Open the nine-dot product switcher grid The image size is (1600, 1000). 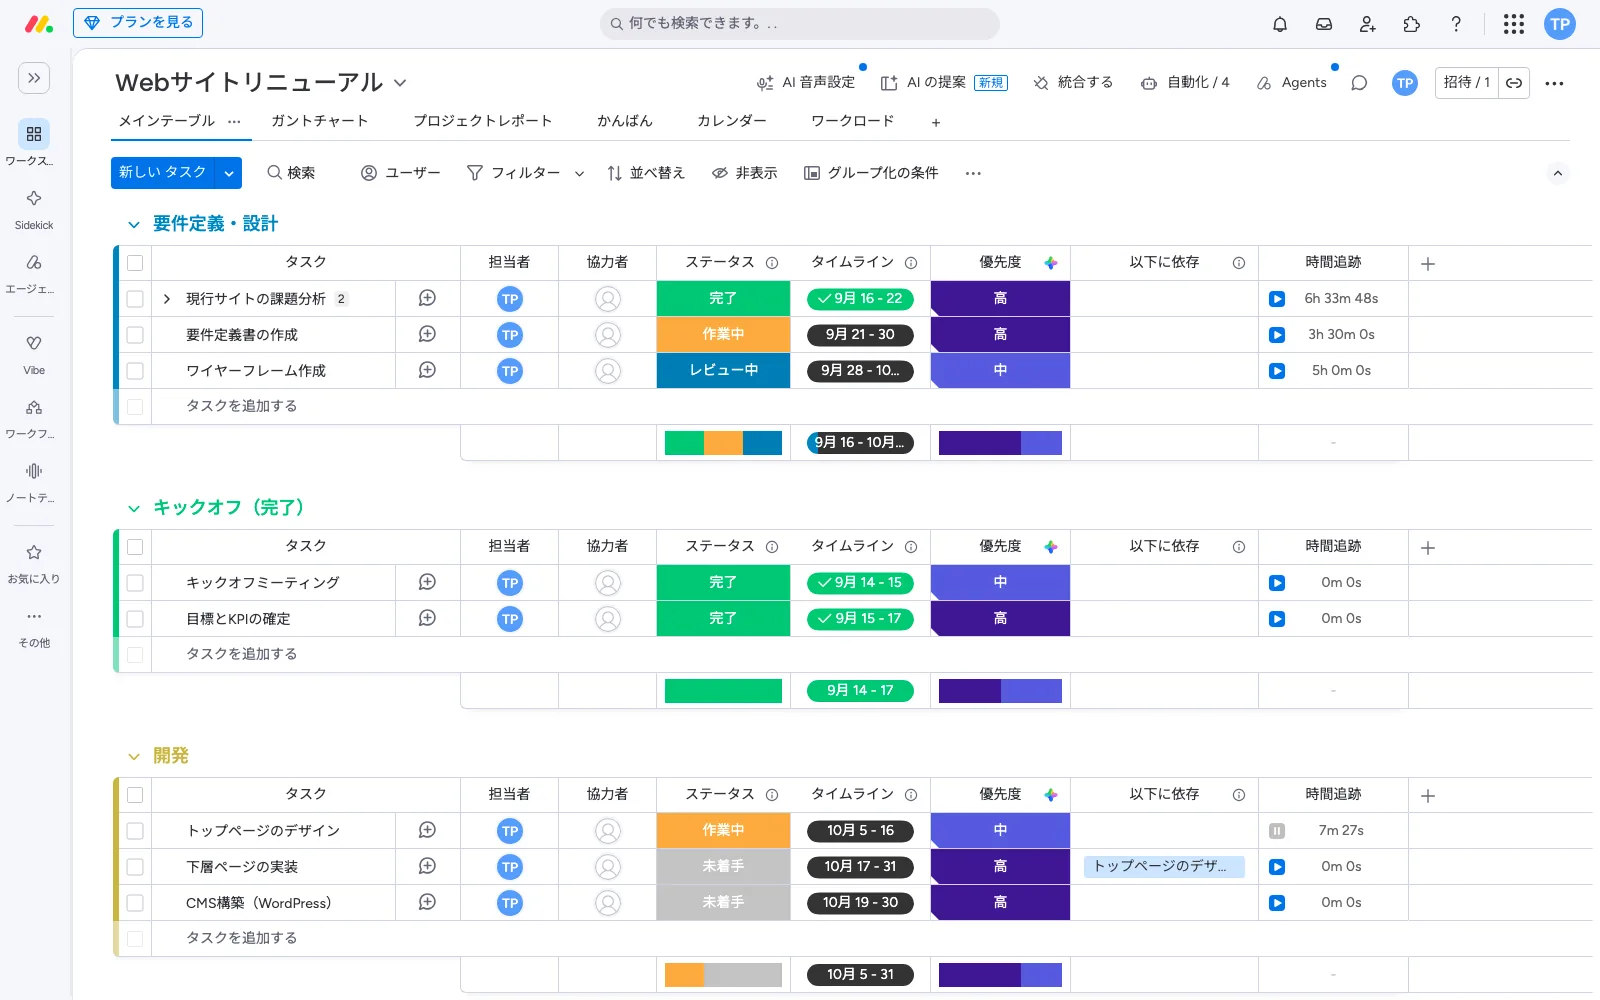click(1513, 24)
